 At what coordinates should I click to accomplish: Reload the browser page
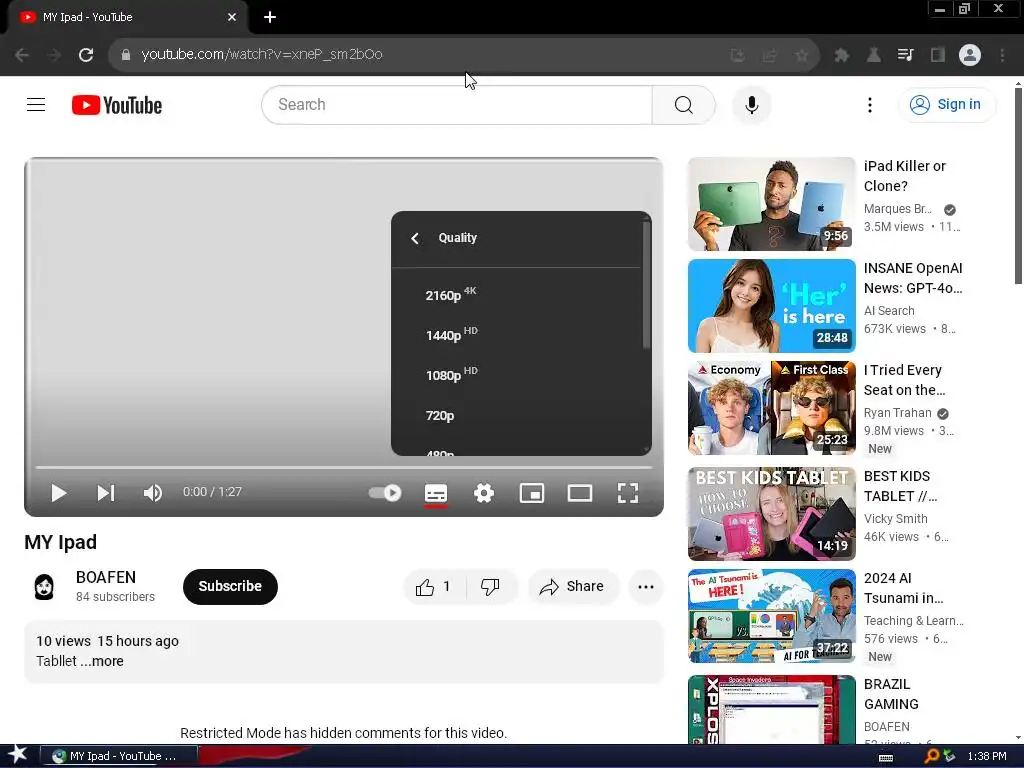86,55
